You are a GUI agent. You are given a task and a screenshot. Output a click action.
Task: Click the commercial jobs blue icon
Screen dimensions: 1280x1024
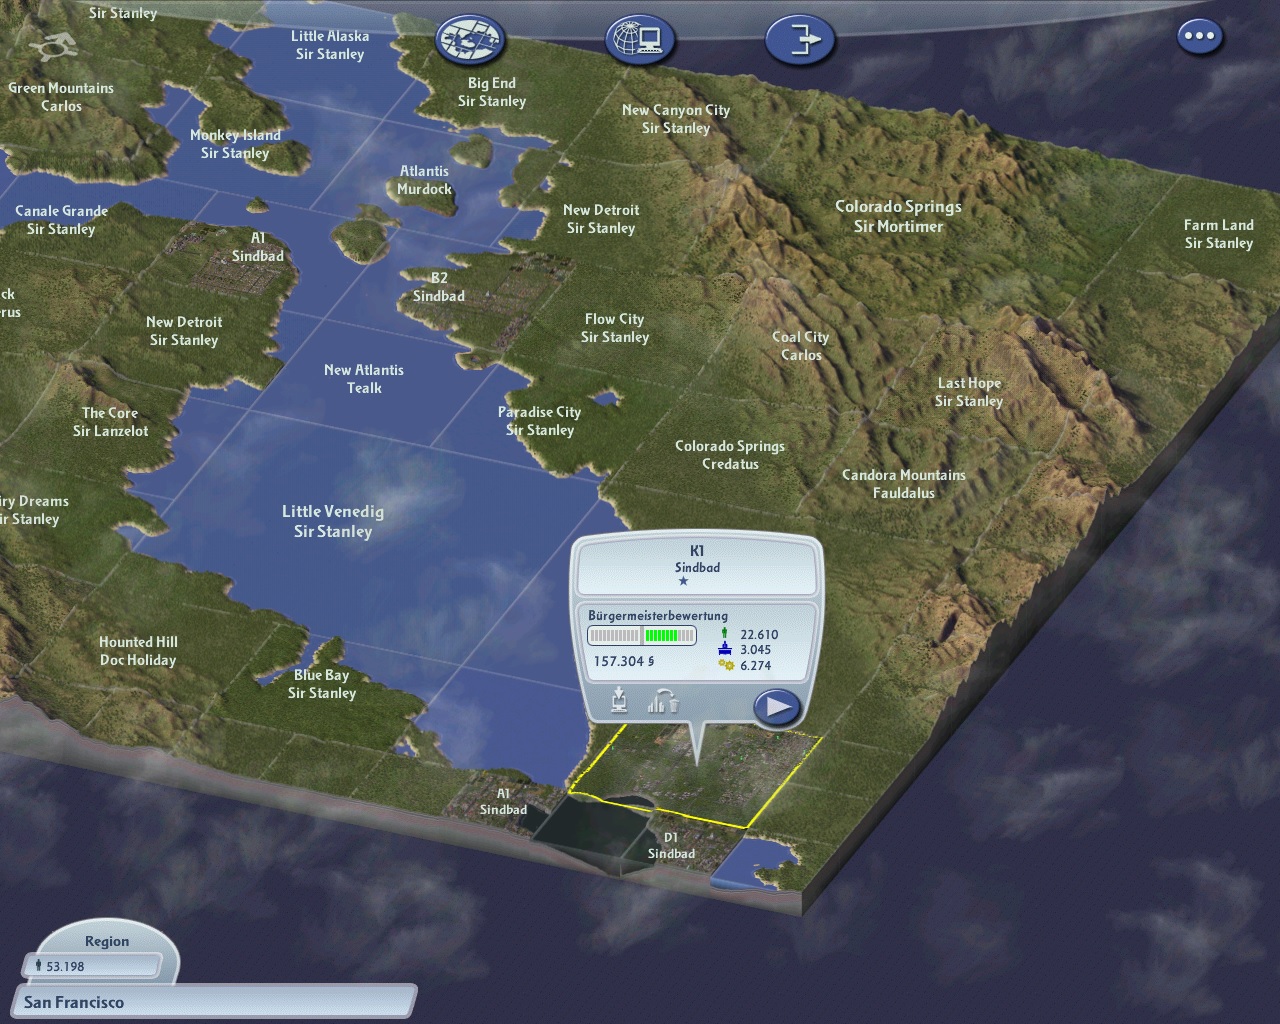click(x=725, y=649)
